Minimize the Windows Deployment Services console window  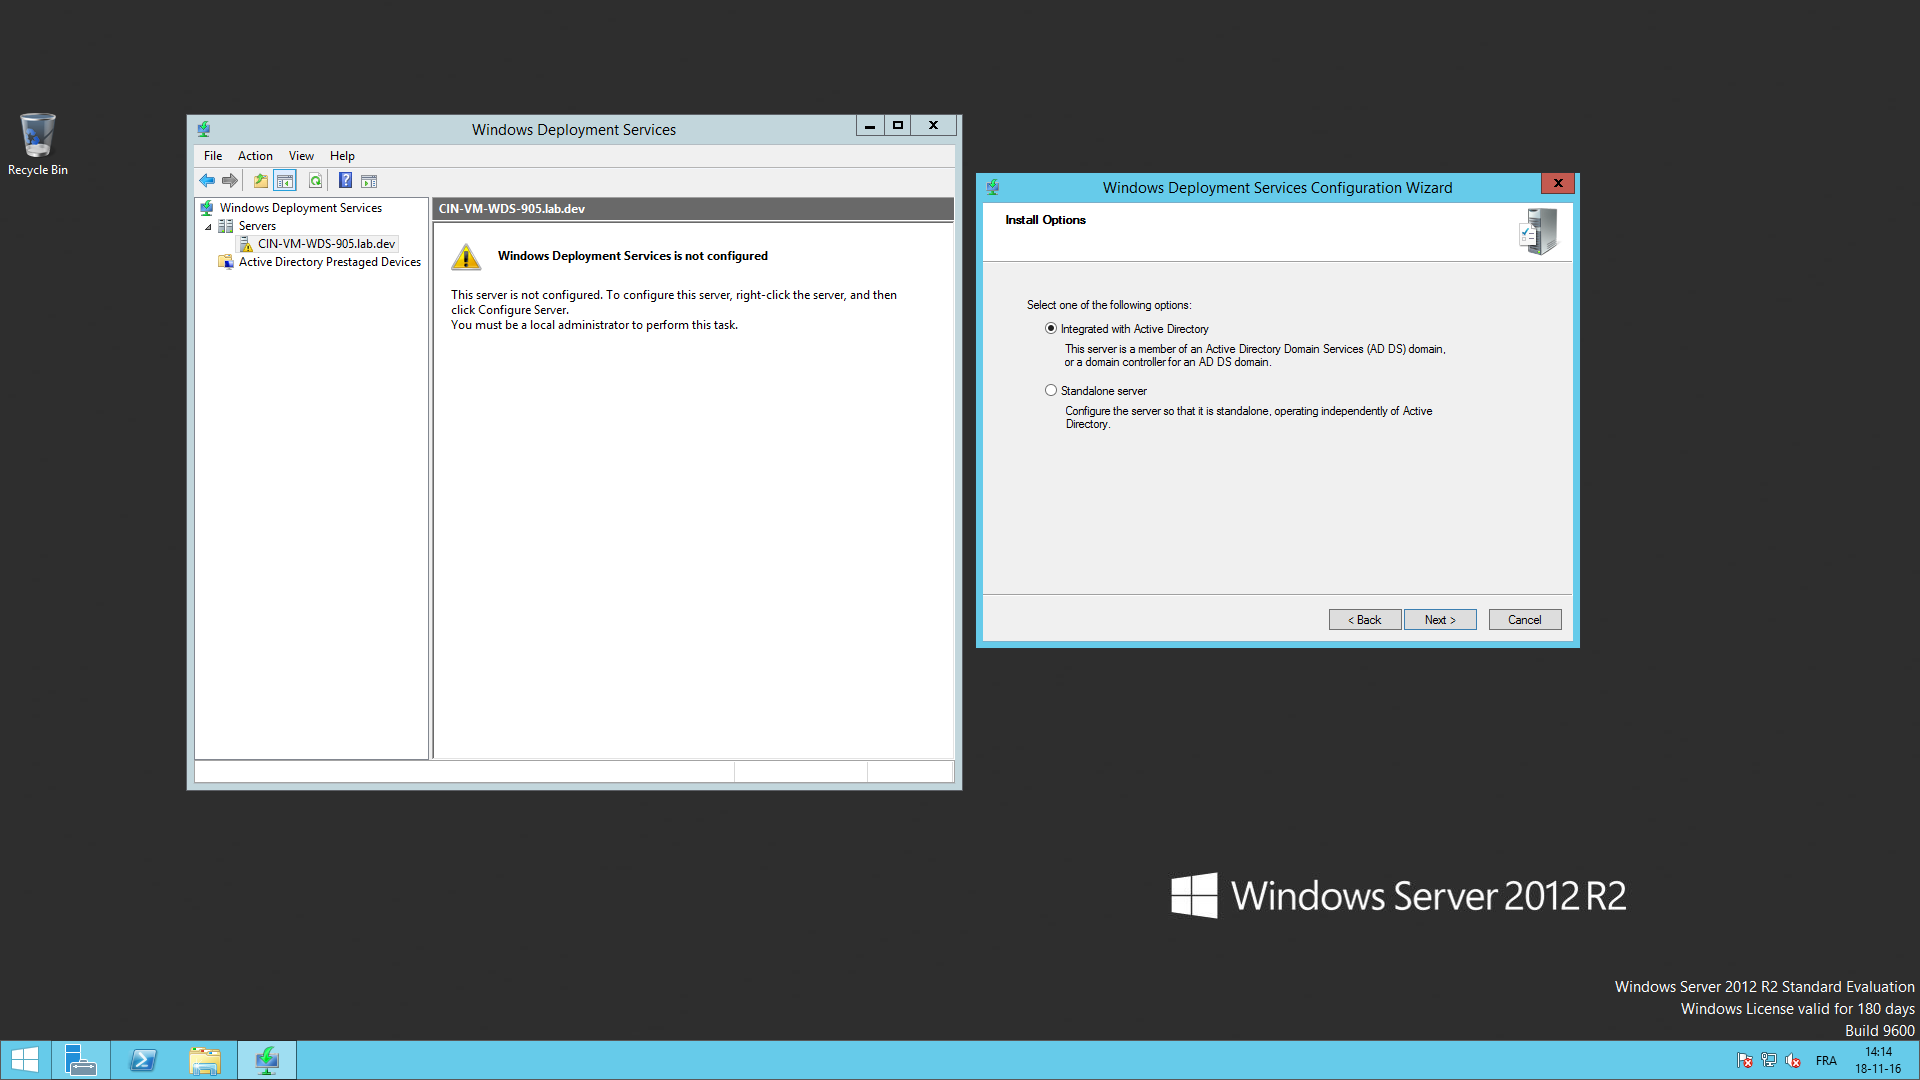click(870, 125)
